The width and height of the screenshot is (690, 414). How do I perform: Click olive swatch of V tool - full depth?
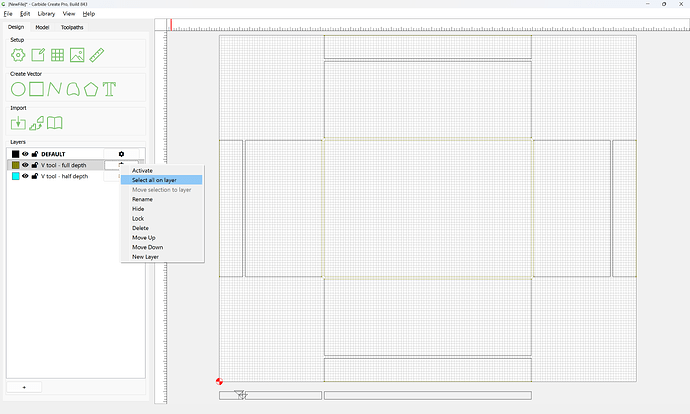click(15, 165)
